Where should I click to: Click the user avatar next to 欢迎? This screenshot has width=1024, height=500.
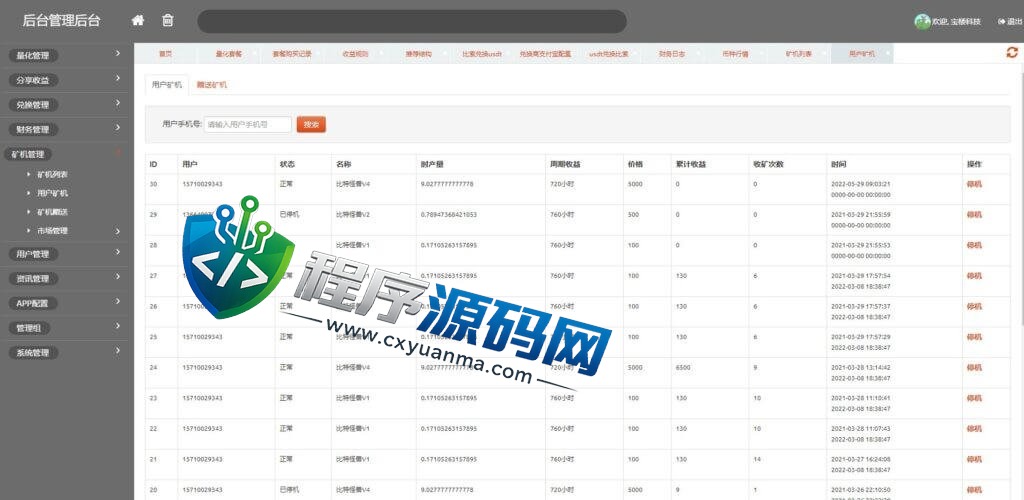[921, 22]
